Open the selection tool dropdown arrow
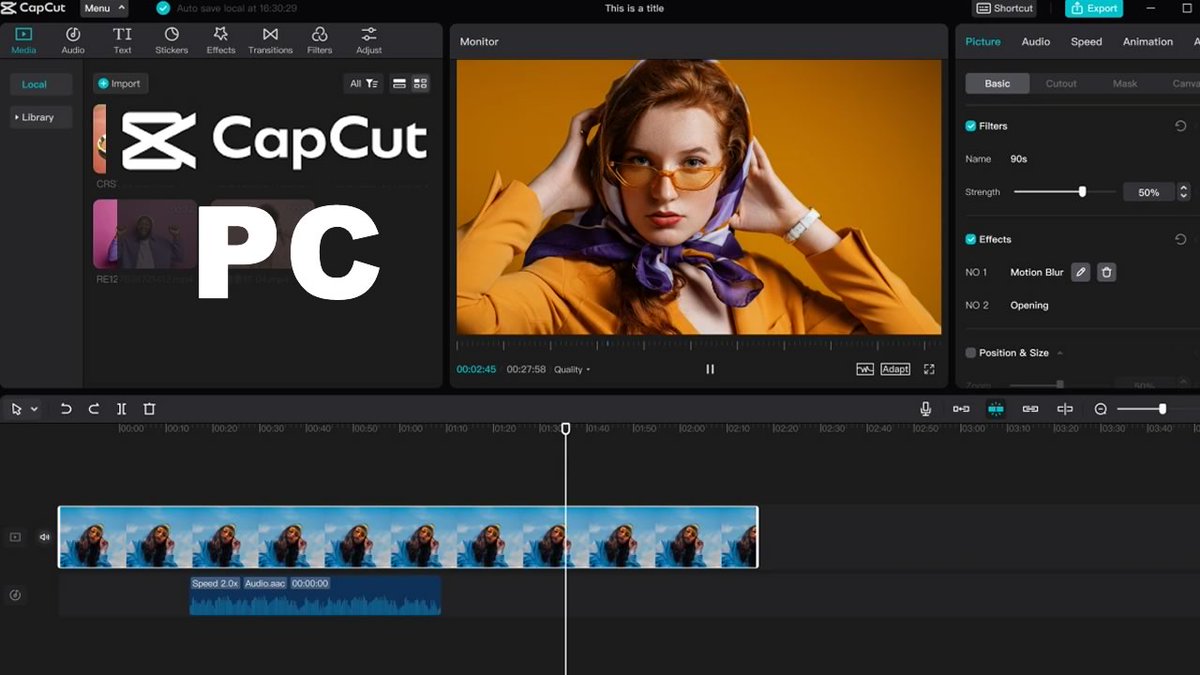1200x675 pixels. click(34, 409)
